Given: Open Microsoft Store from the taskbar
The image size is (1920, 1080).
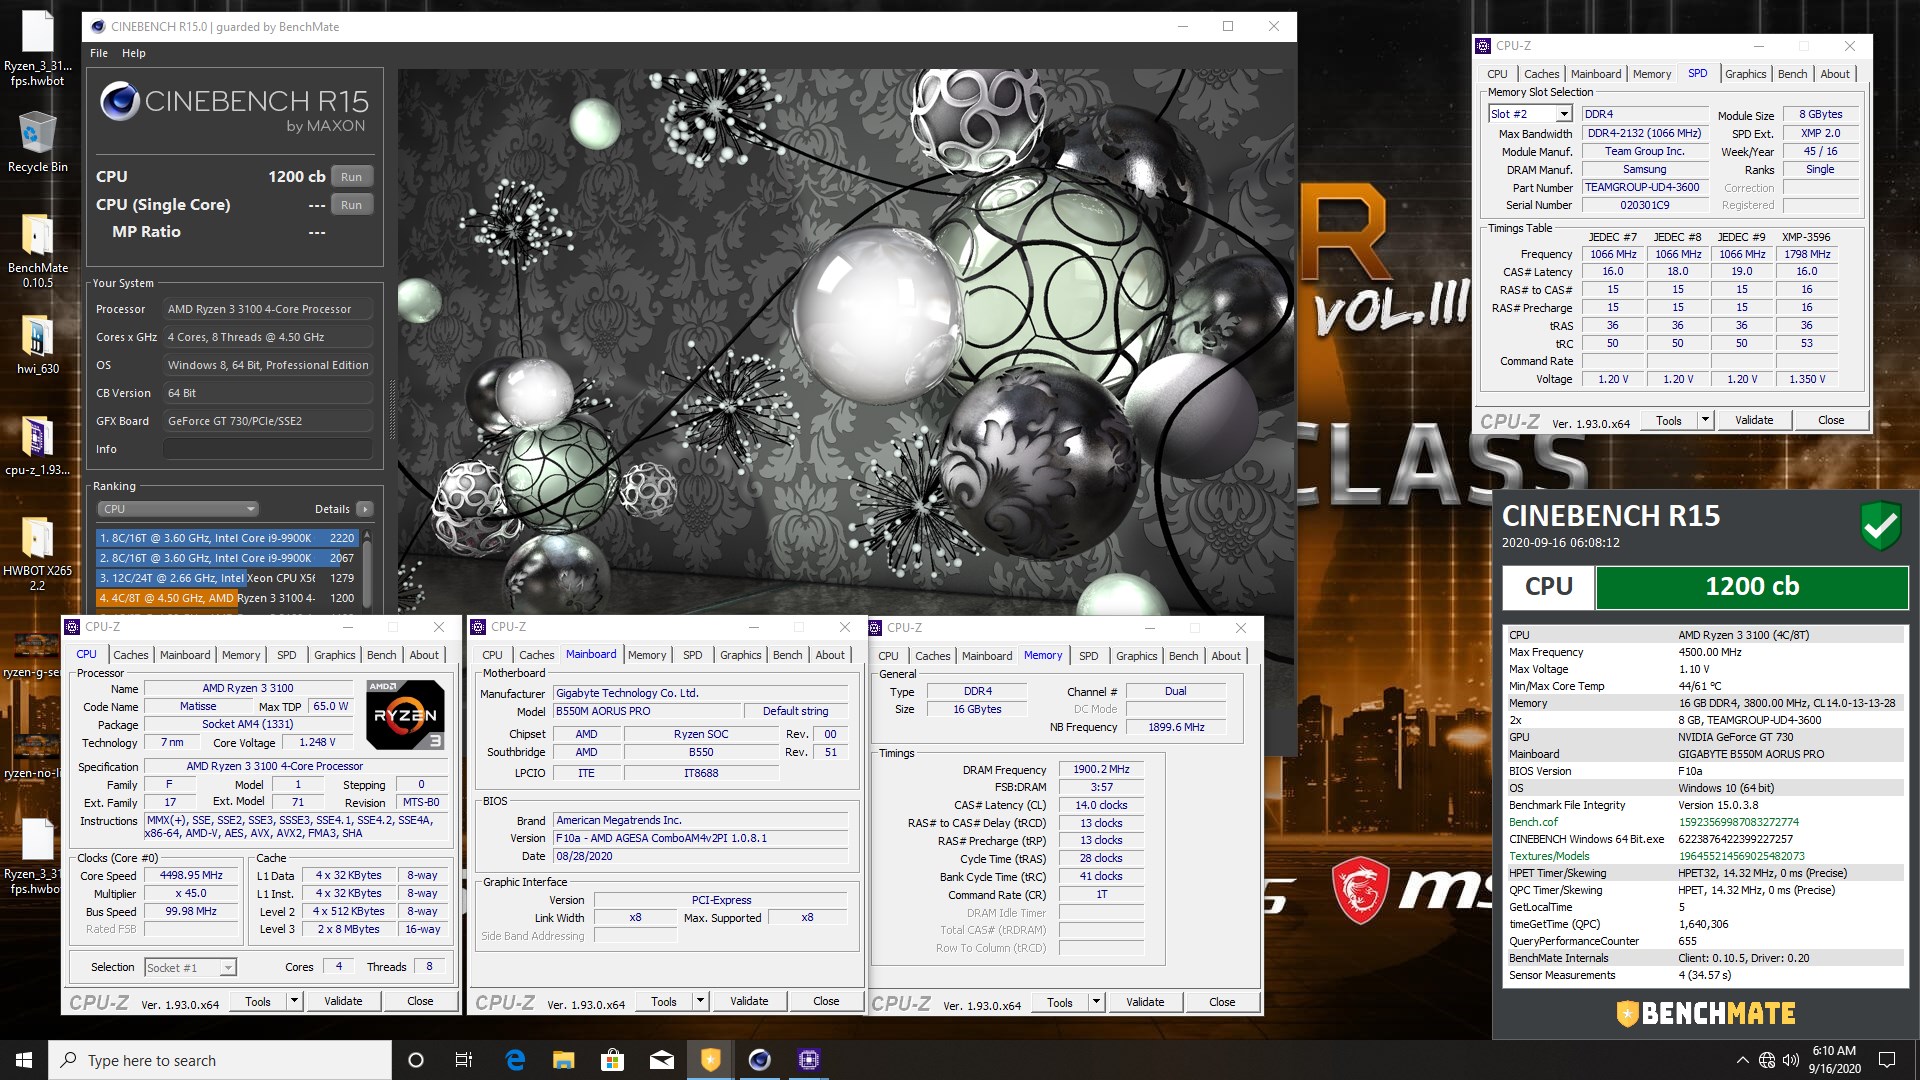Looking at the screenshot, I should click(612, 1060).
